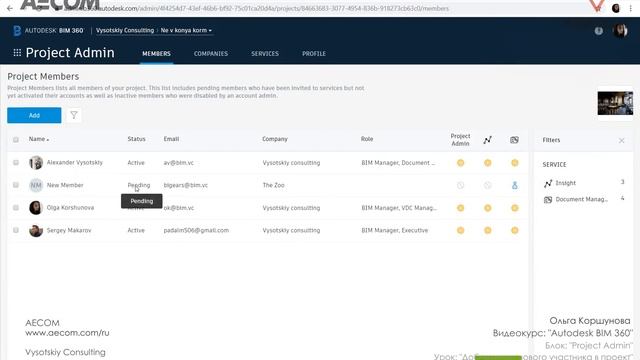Viewport: 640px width, 360px height.
Task: Open Alexander Vysotskiy member name
Action: tap(75, 162)
